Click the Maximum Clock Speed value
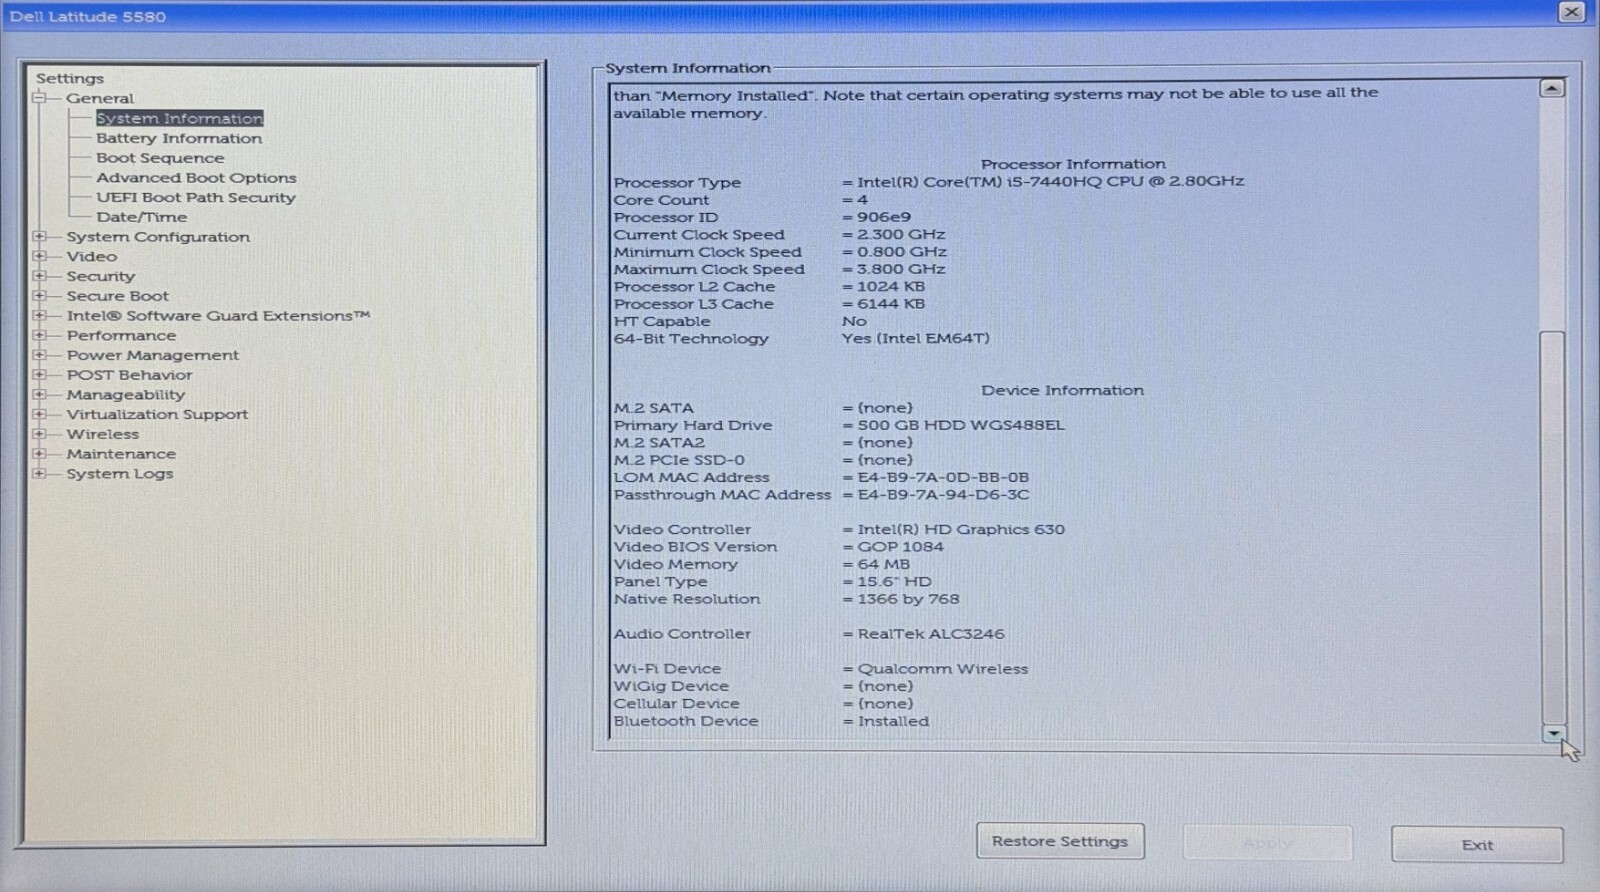Image resolution: width=1600 pixels, height=892 pixels. [x=901, y=269]
